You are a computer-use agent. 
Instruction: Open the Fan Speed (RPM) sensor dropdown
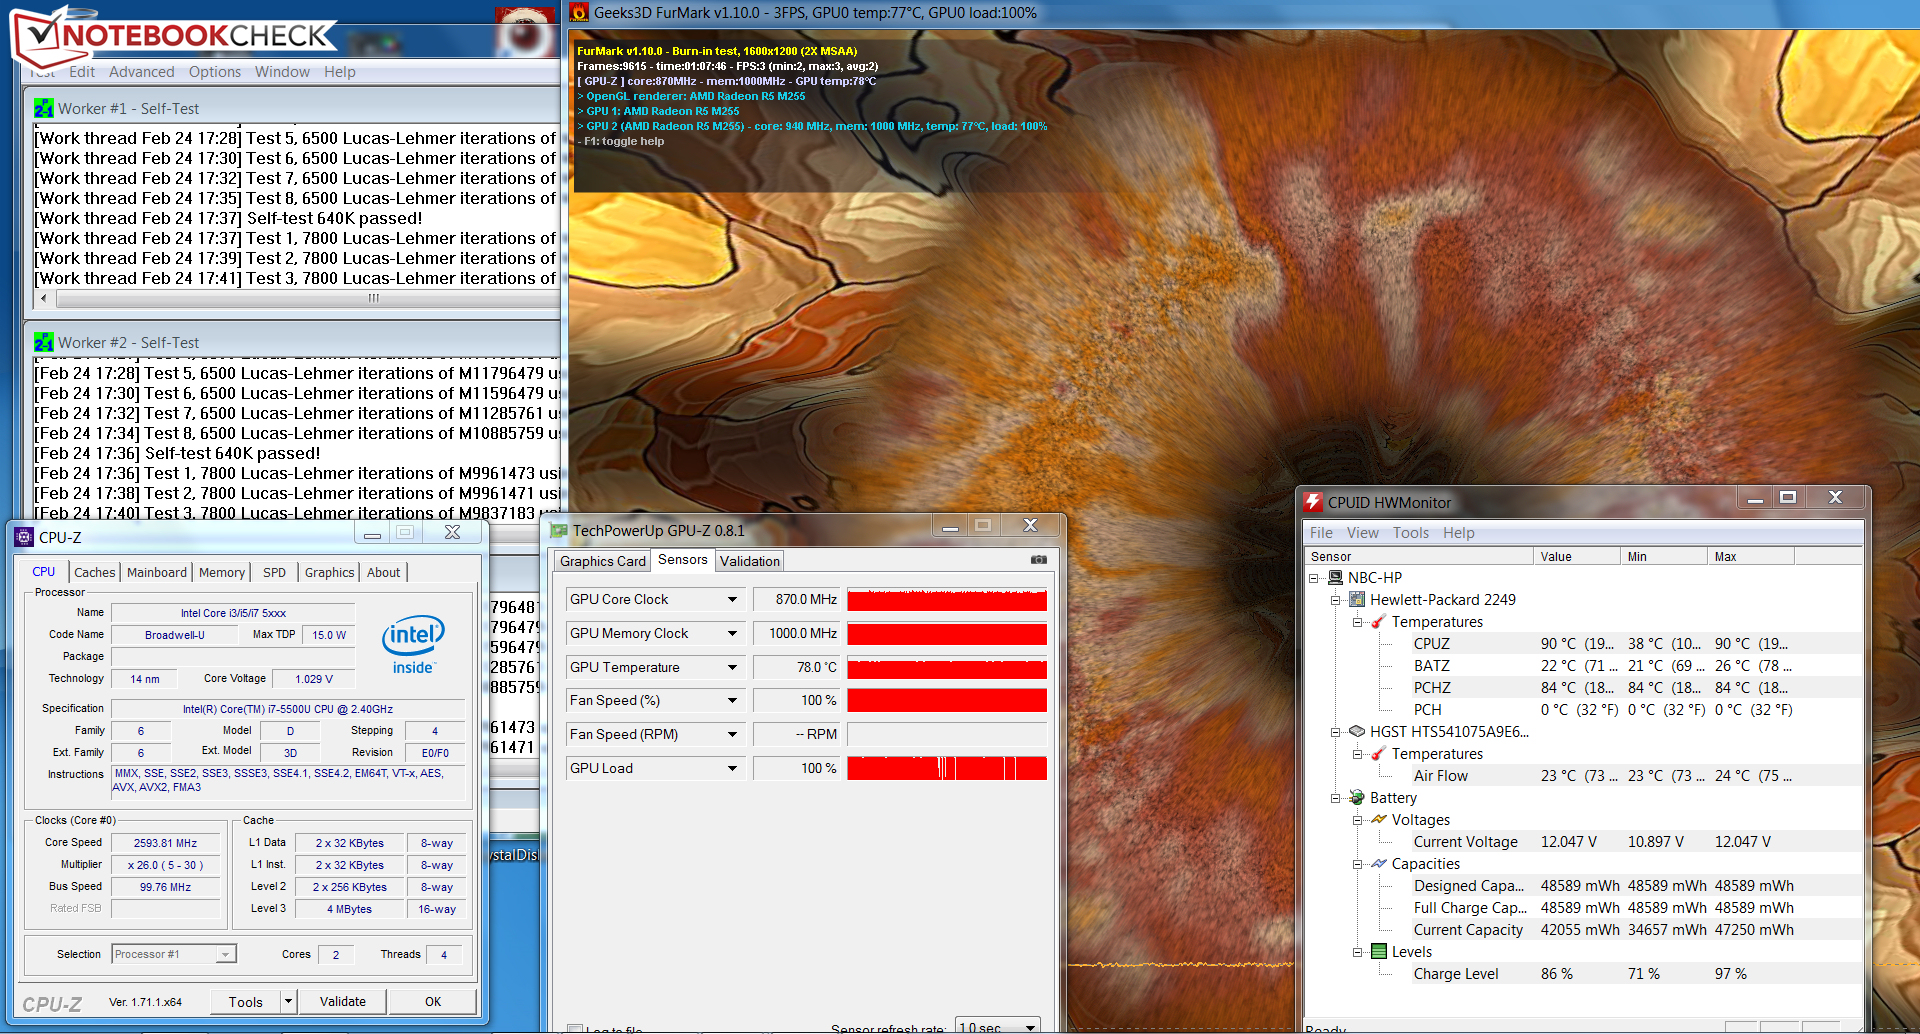tap(732, 735)
